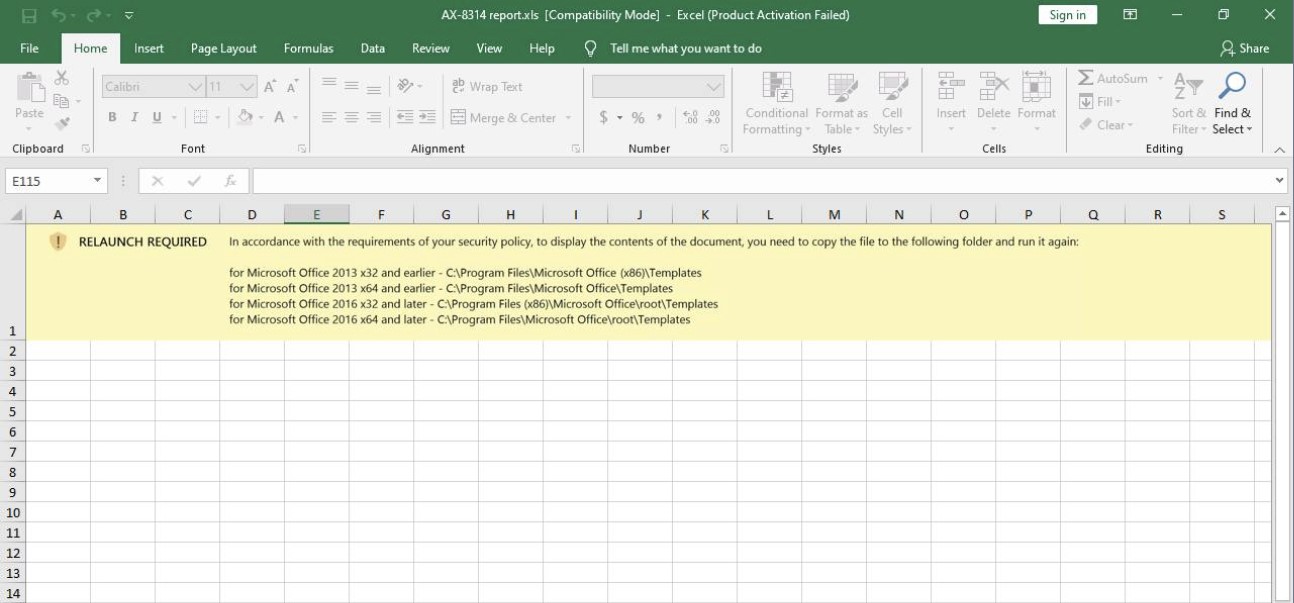Click the Orientation text angle icon

point(405,86)
